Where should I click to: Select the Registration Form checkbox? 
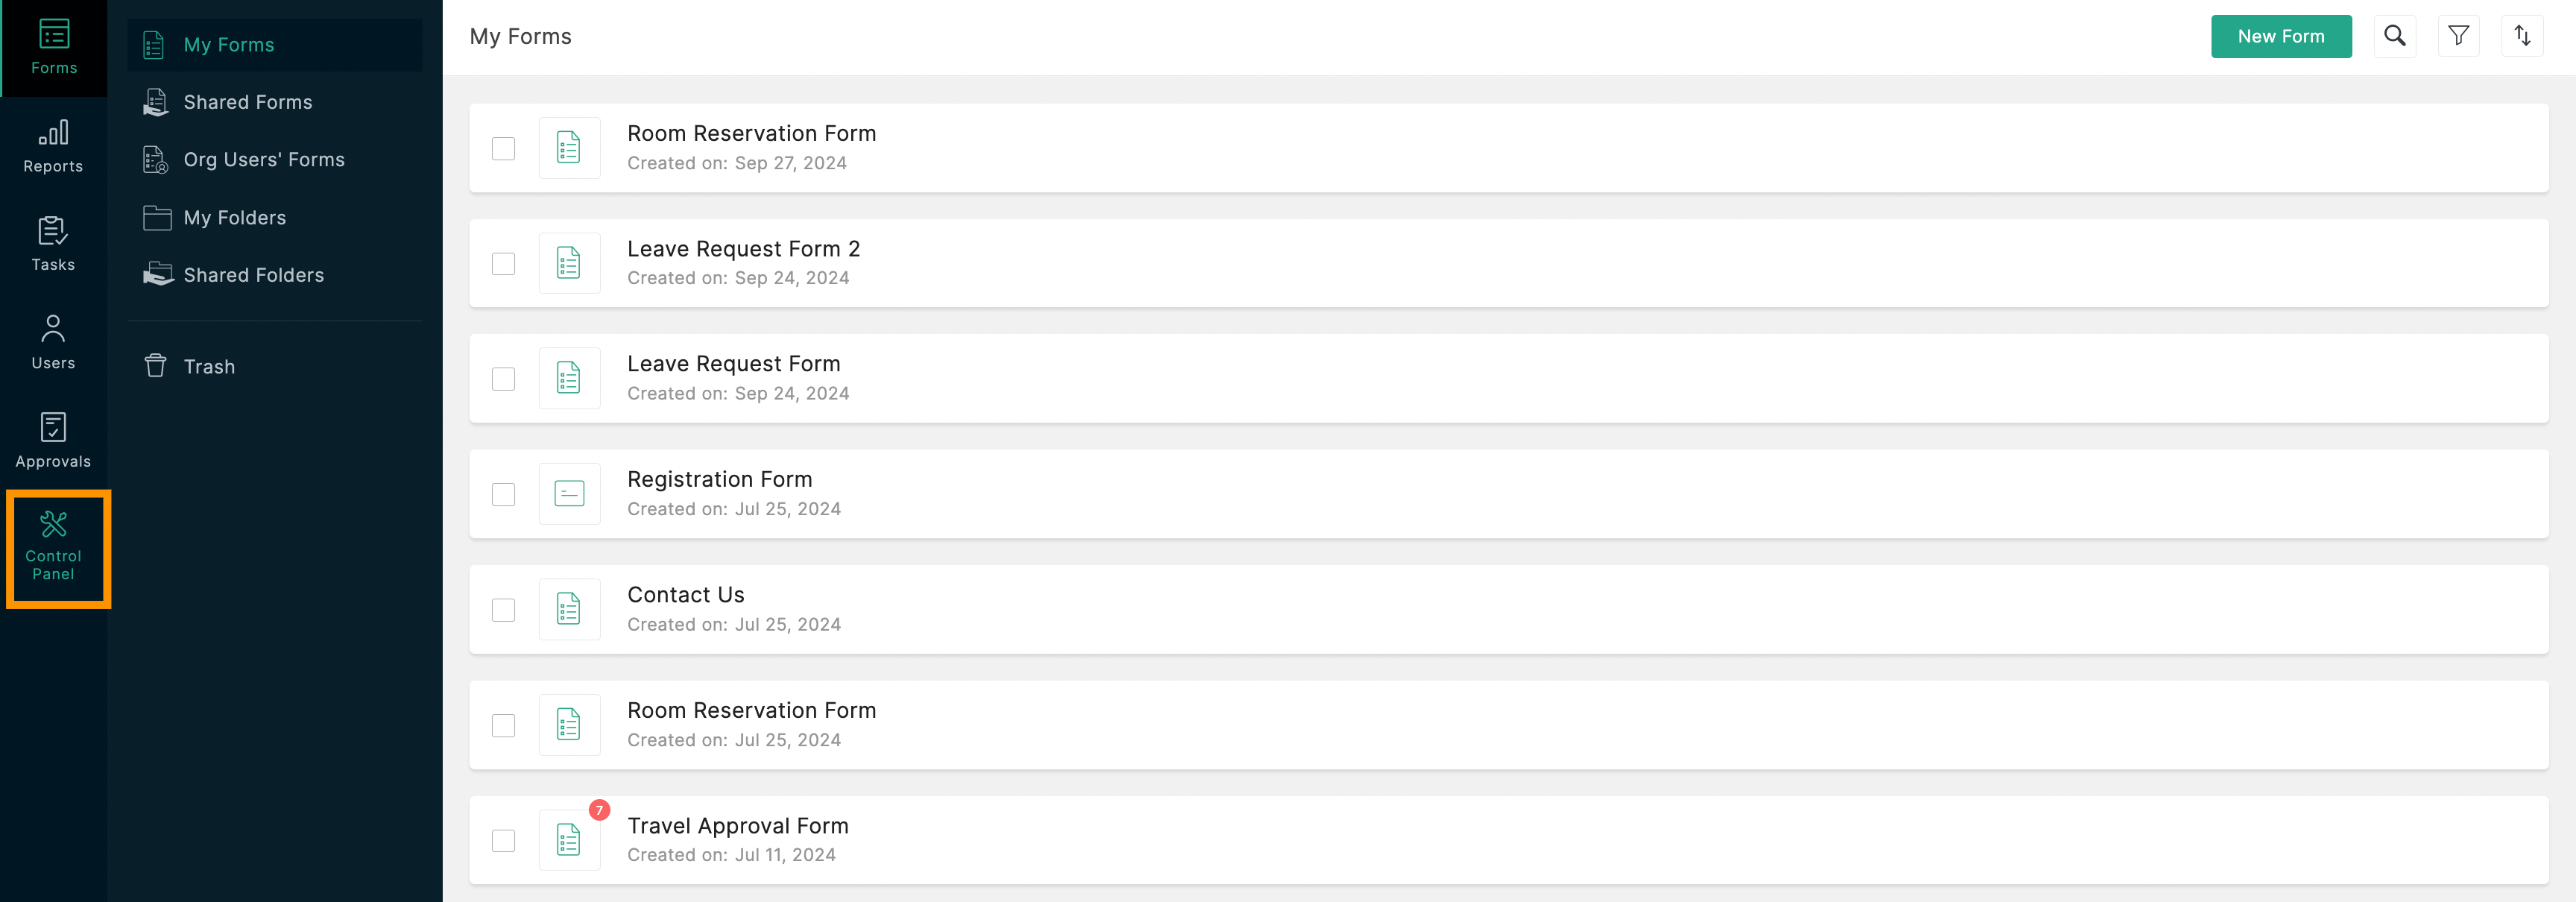coord(503,494)
